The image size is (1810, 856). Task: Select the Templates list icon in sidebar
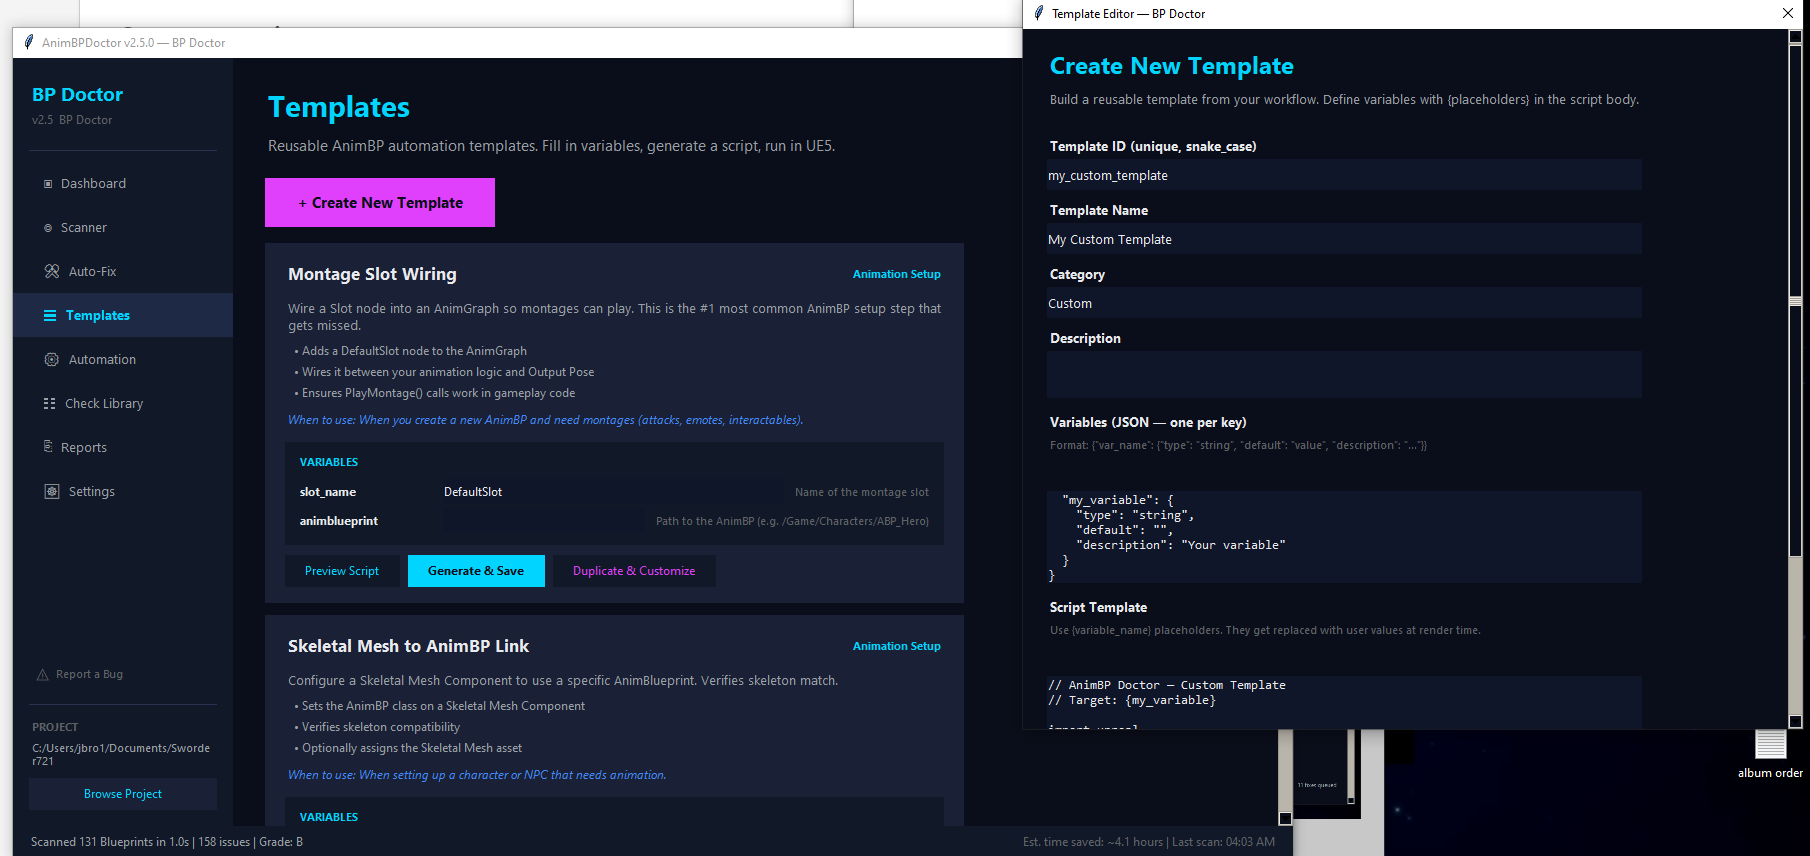(50, 316)
